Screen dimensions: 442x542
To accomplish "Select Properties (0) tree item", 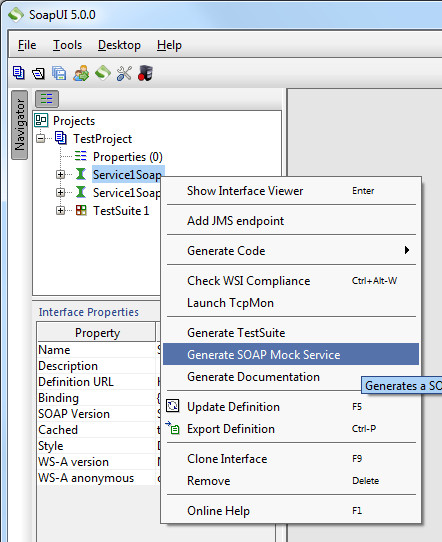I will (x=128, y=157).
